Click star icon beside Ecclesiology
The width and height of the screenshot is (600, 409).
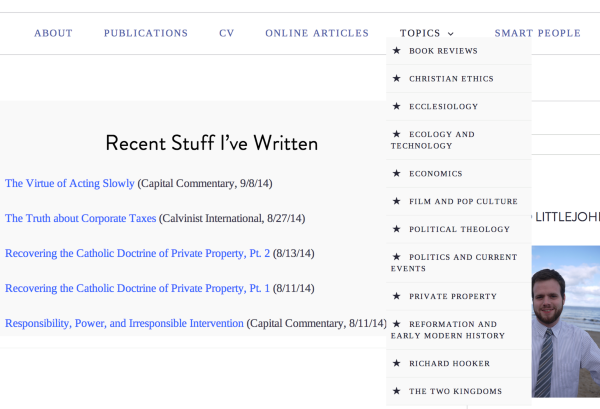[397, 107]
